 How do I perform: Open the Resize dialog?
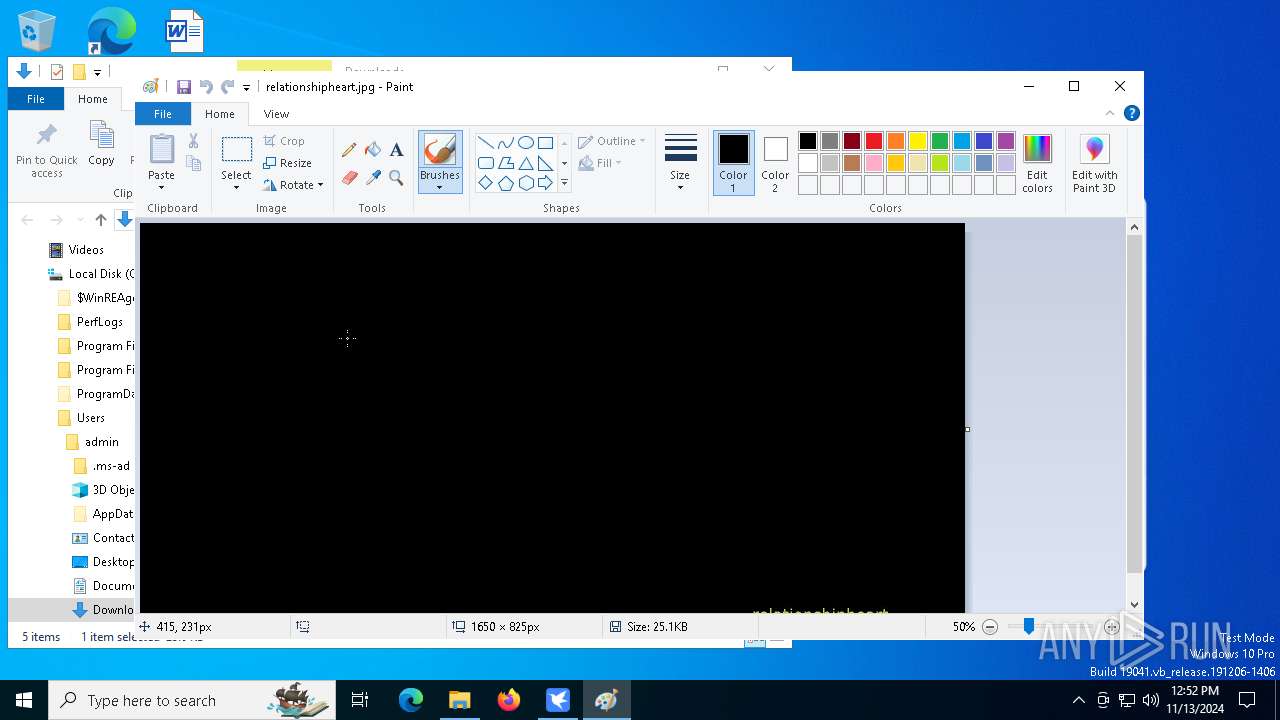click(288, 163)
